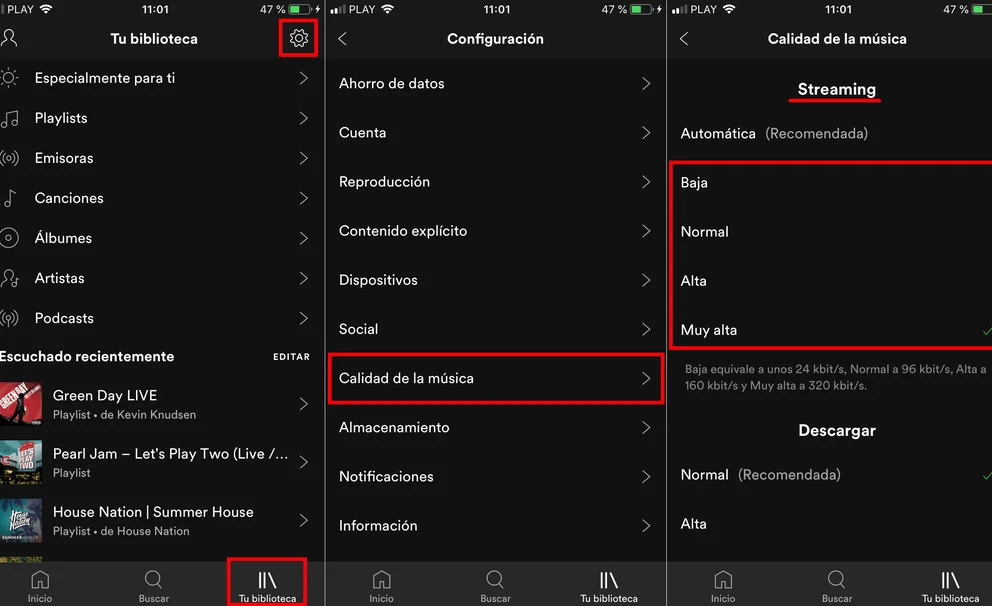
Task: Tap the Buscar icon in the first screen
Action: (154, 579)
